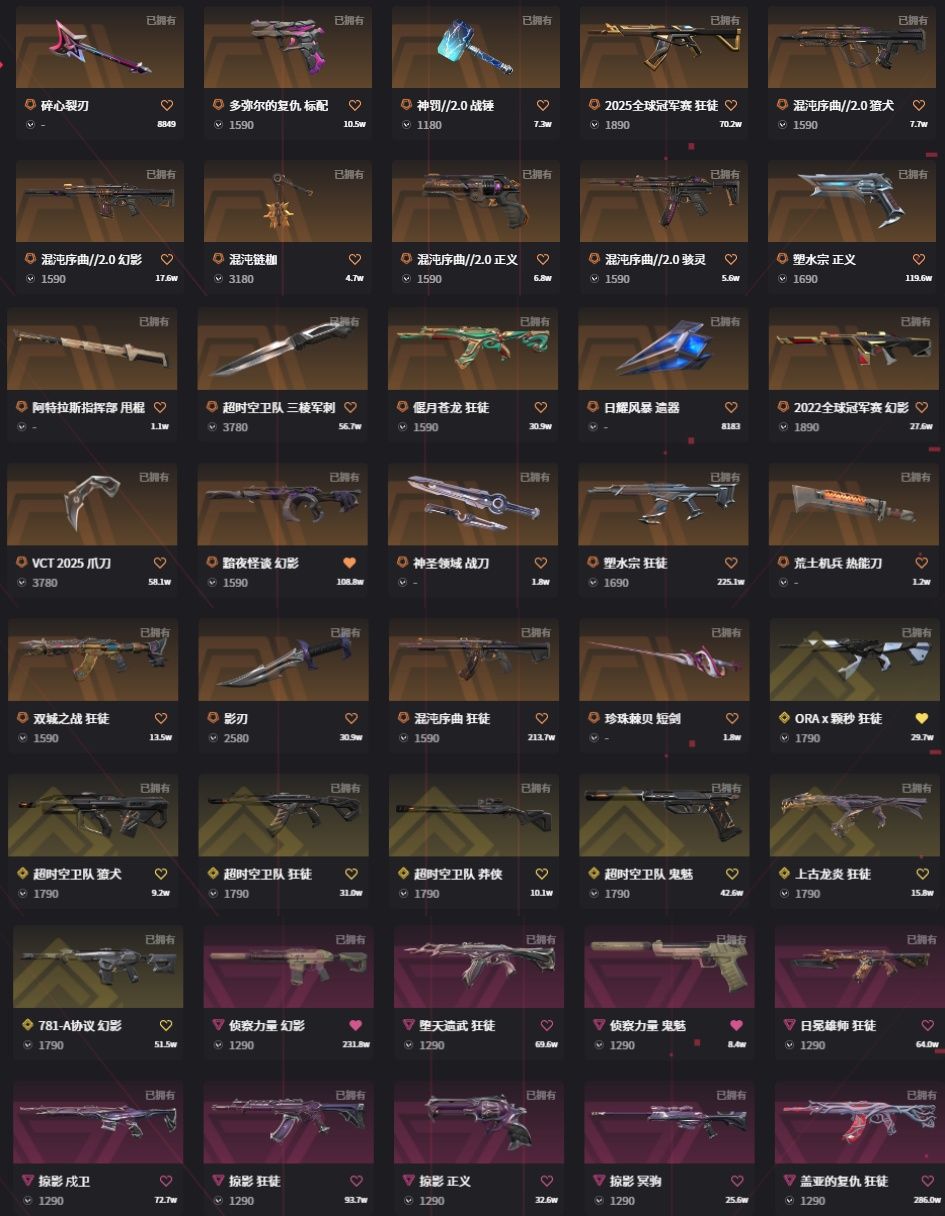
Task: Expand price arrow beside 3180 on 混沌链枷
Action: tap(218, 279)
